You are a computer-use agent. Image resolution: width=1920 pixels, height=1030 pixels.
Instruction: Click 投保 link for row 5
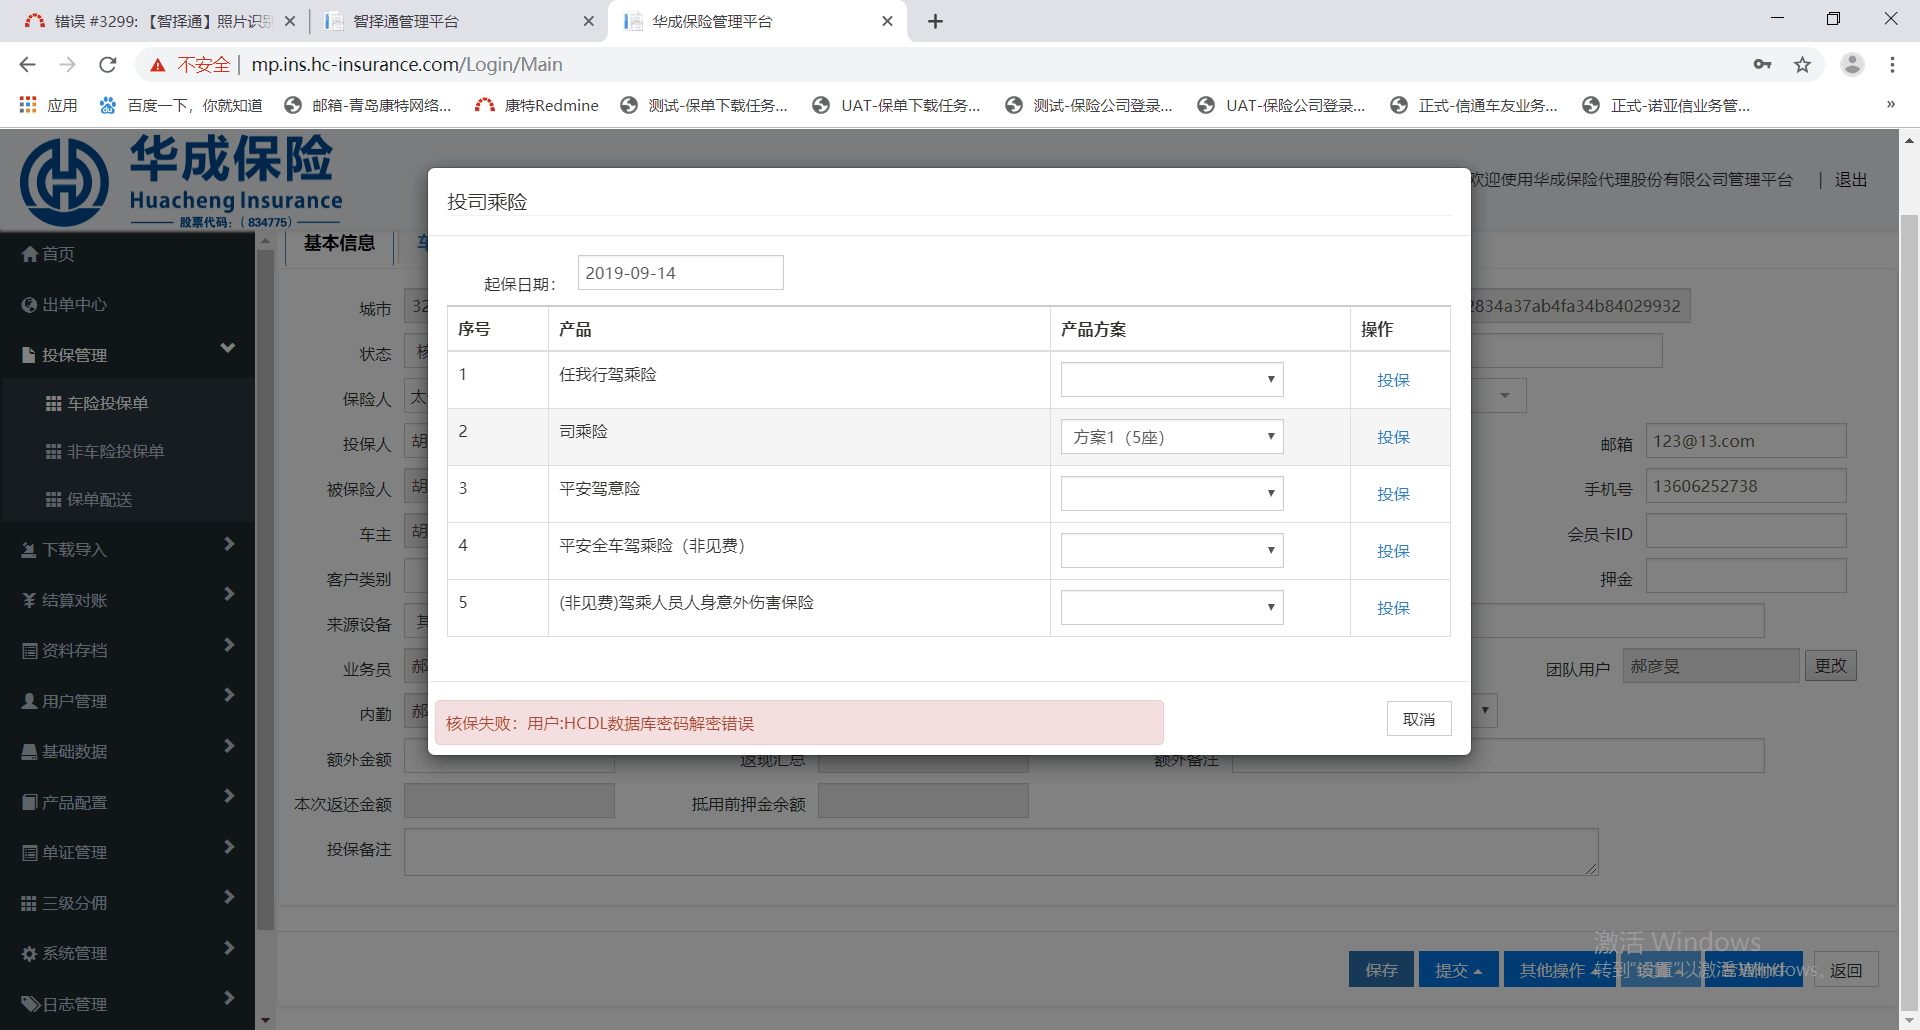(1393, 608)
